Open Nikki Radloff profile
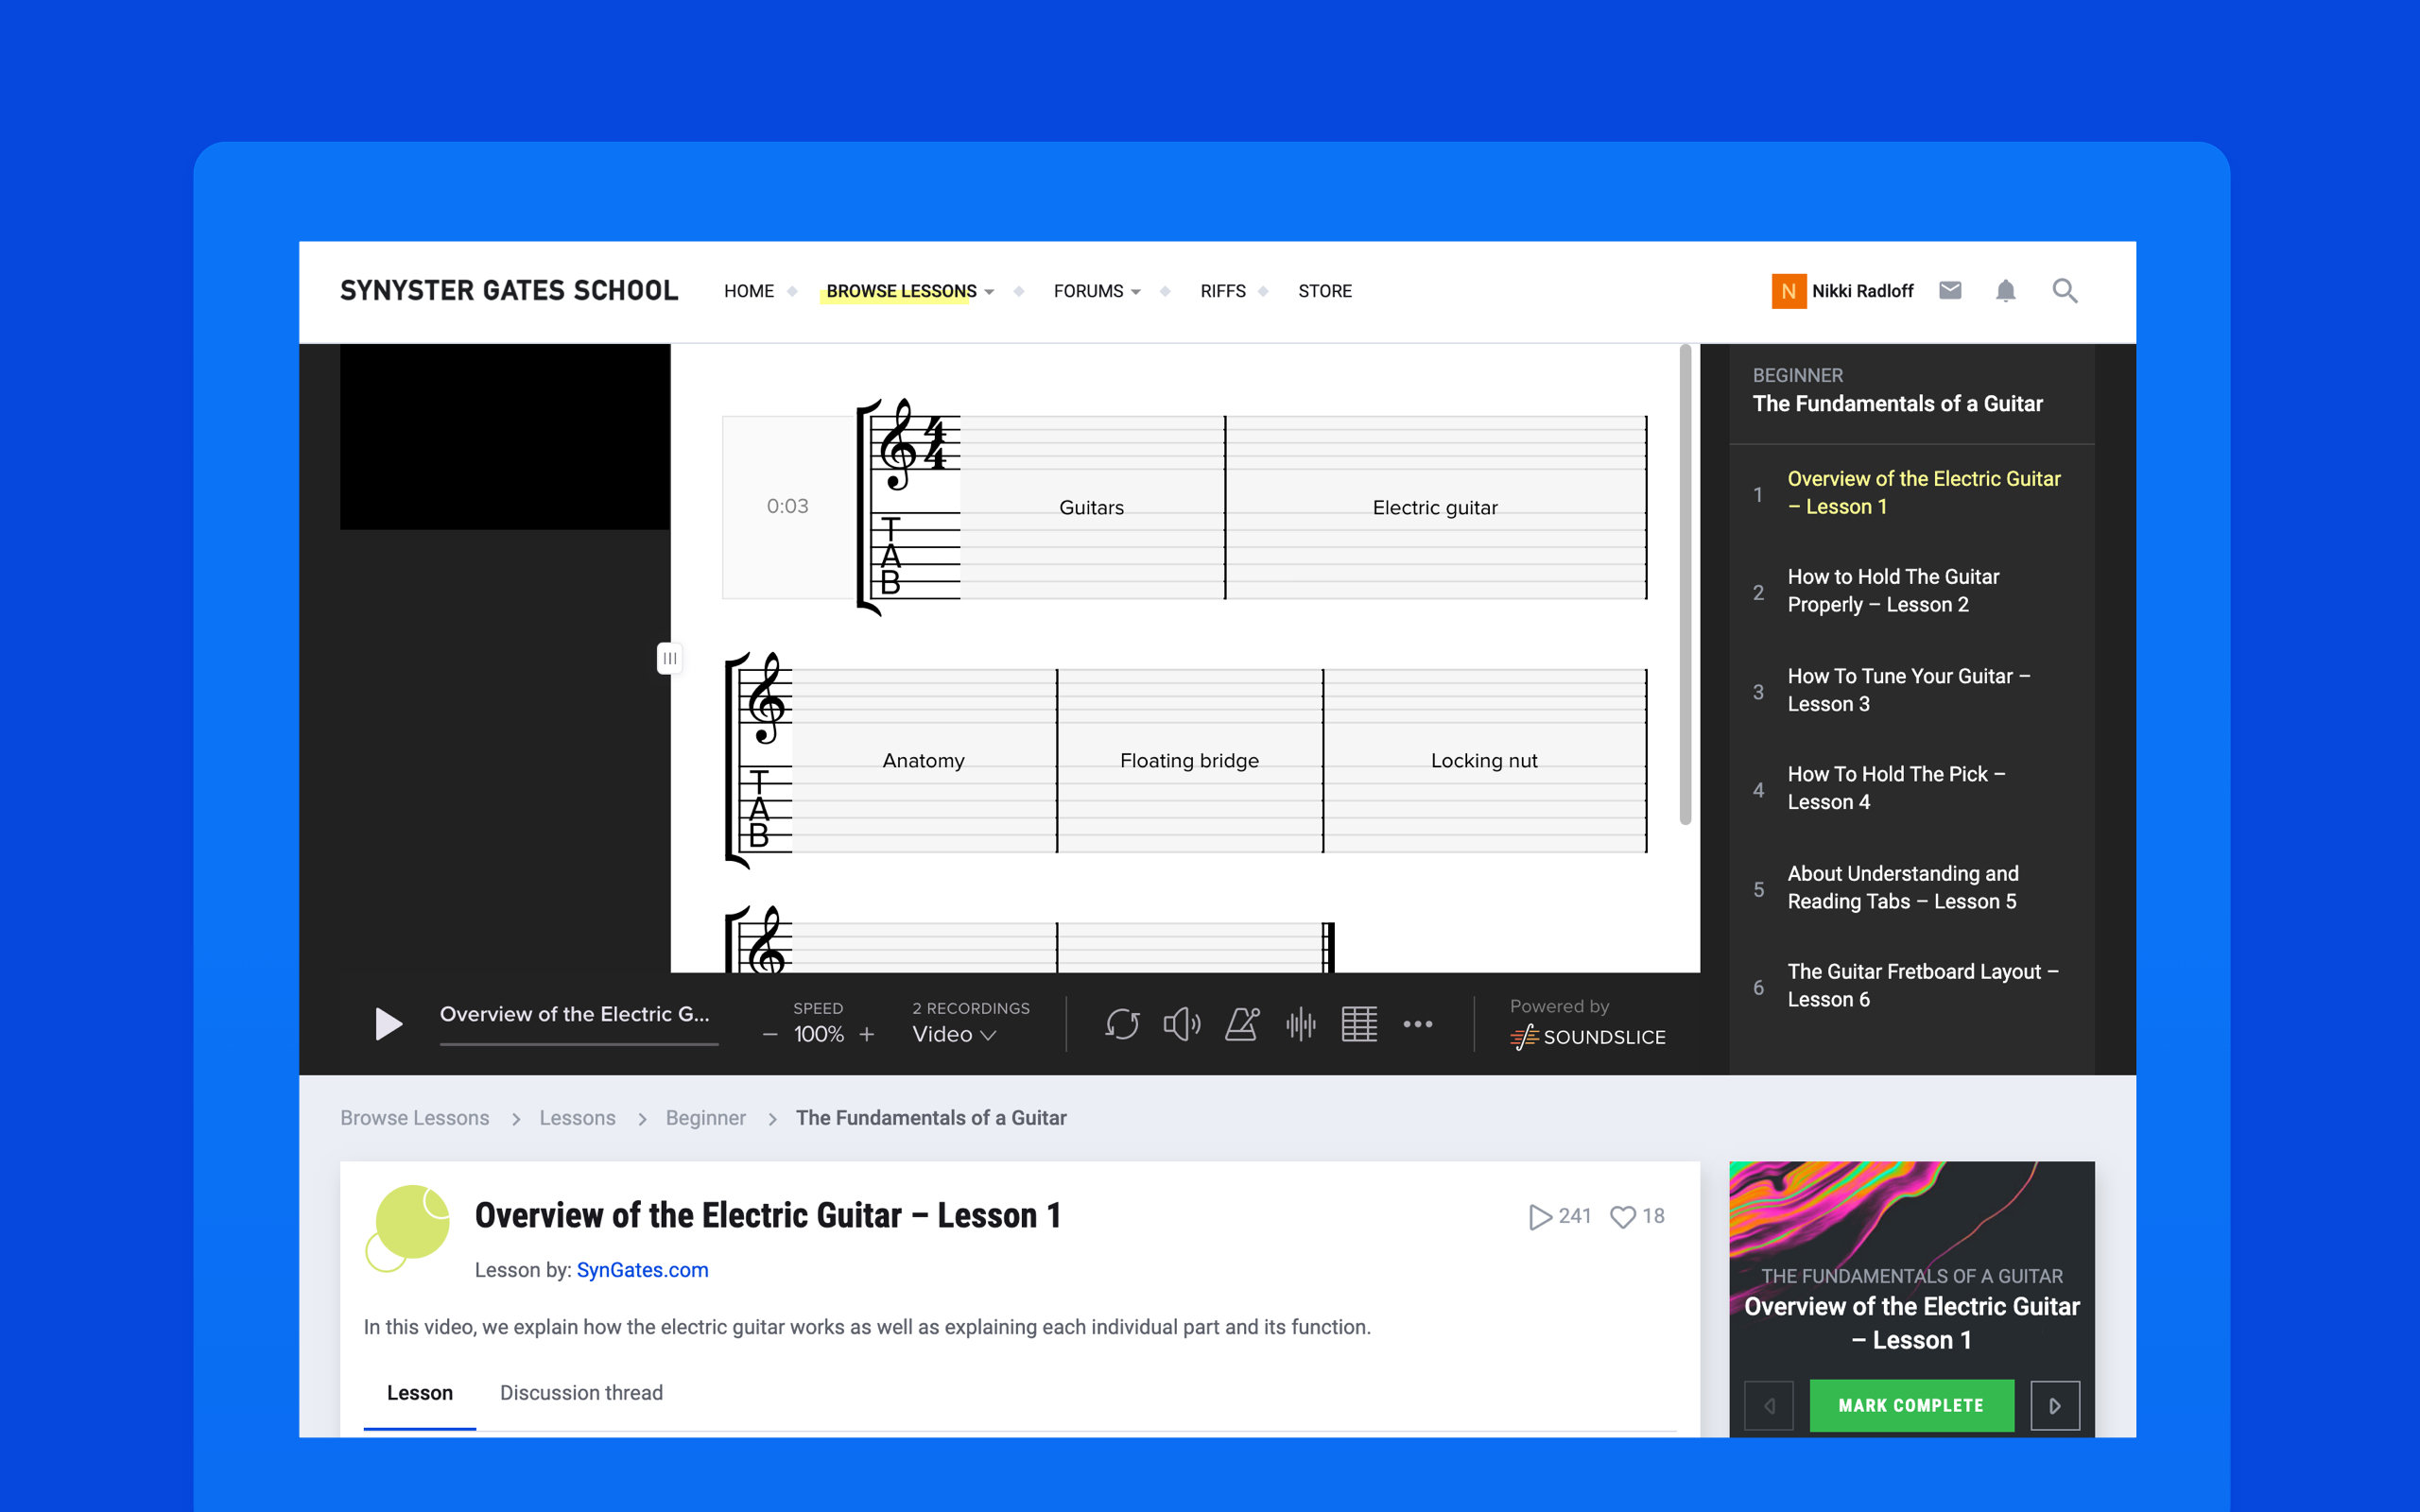The image size is (2420, 1512). click(1862, 291)
